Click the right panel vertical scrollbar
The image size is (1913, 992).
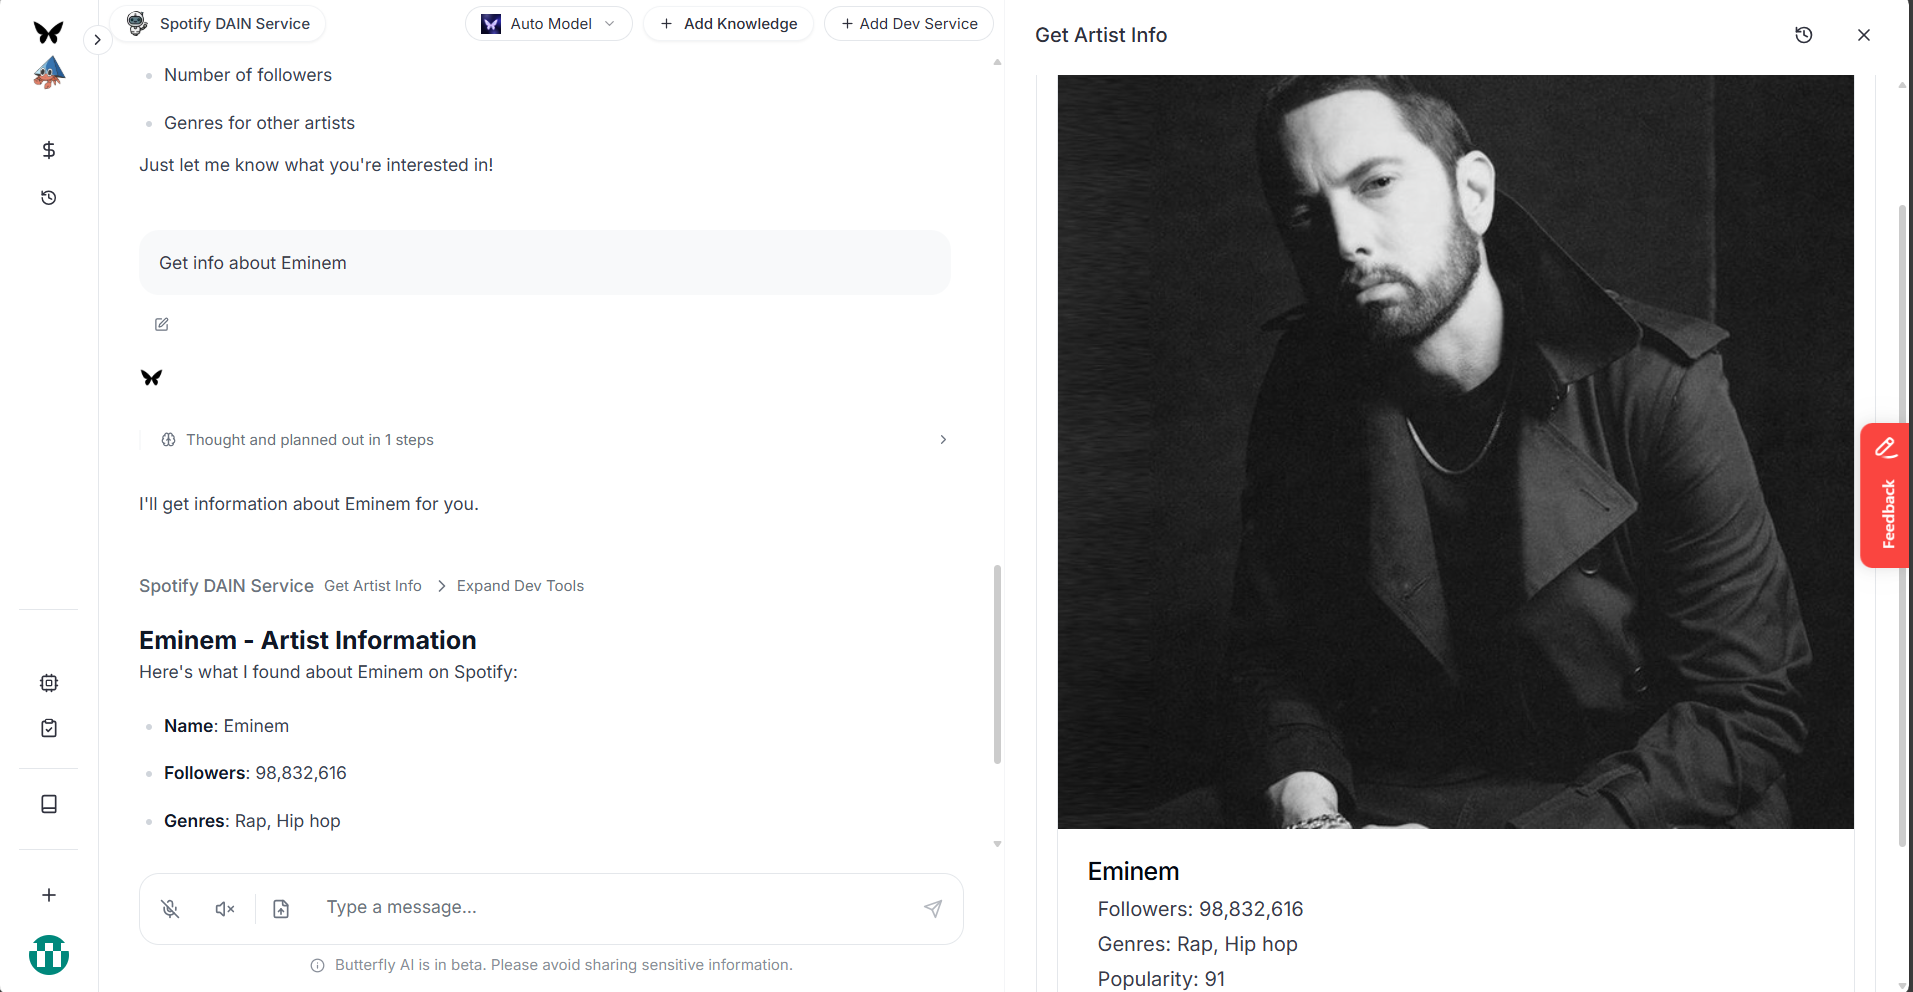coord(1902,525)
